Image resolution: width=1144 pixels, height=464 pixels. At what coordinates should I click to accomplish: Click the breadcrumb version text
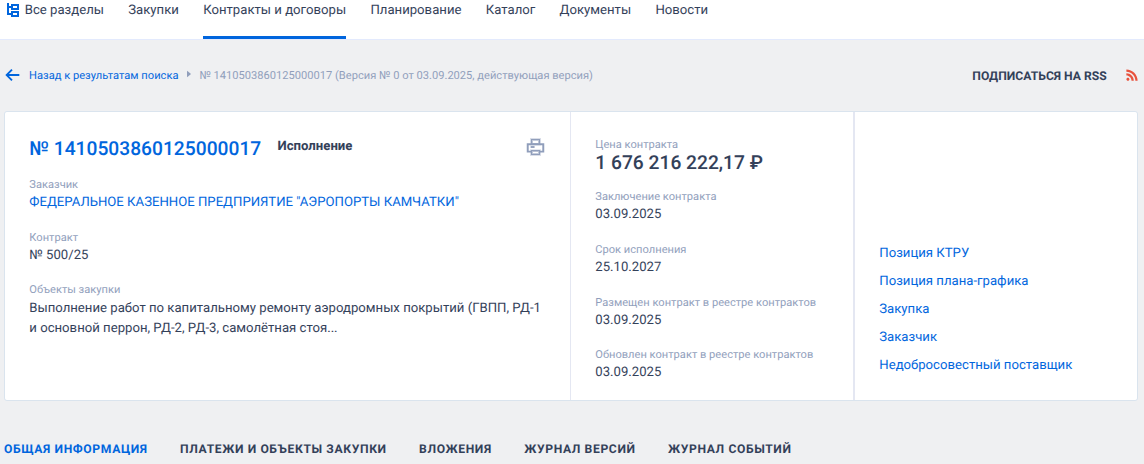click(x=395, y=75)
